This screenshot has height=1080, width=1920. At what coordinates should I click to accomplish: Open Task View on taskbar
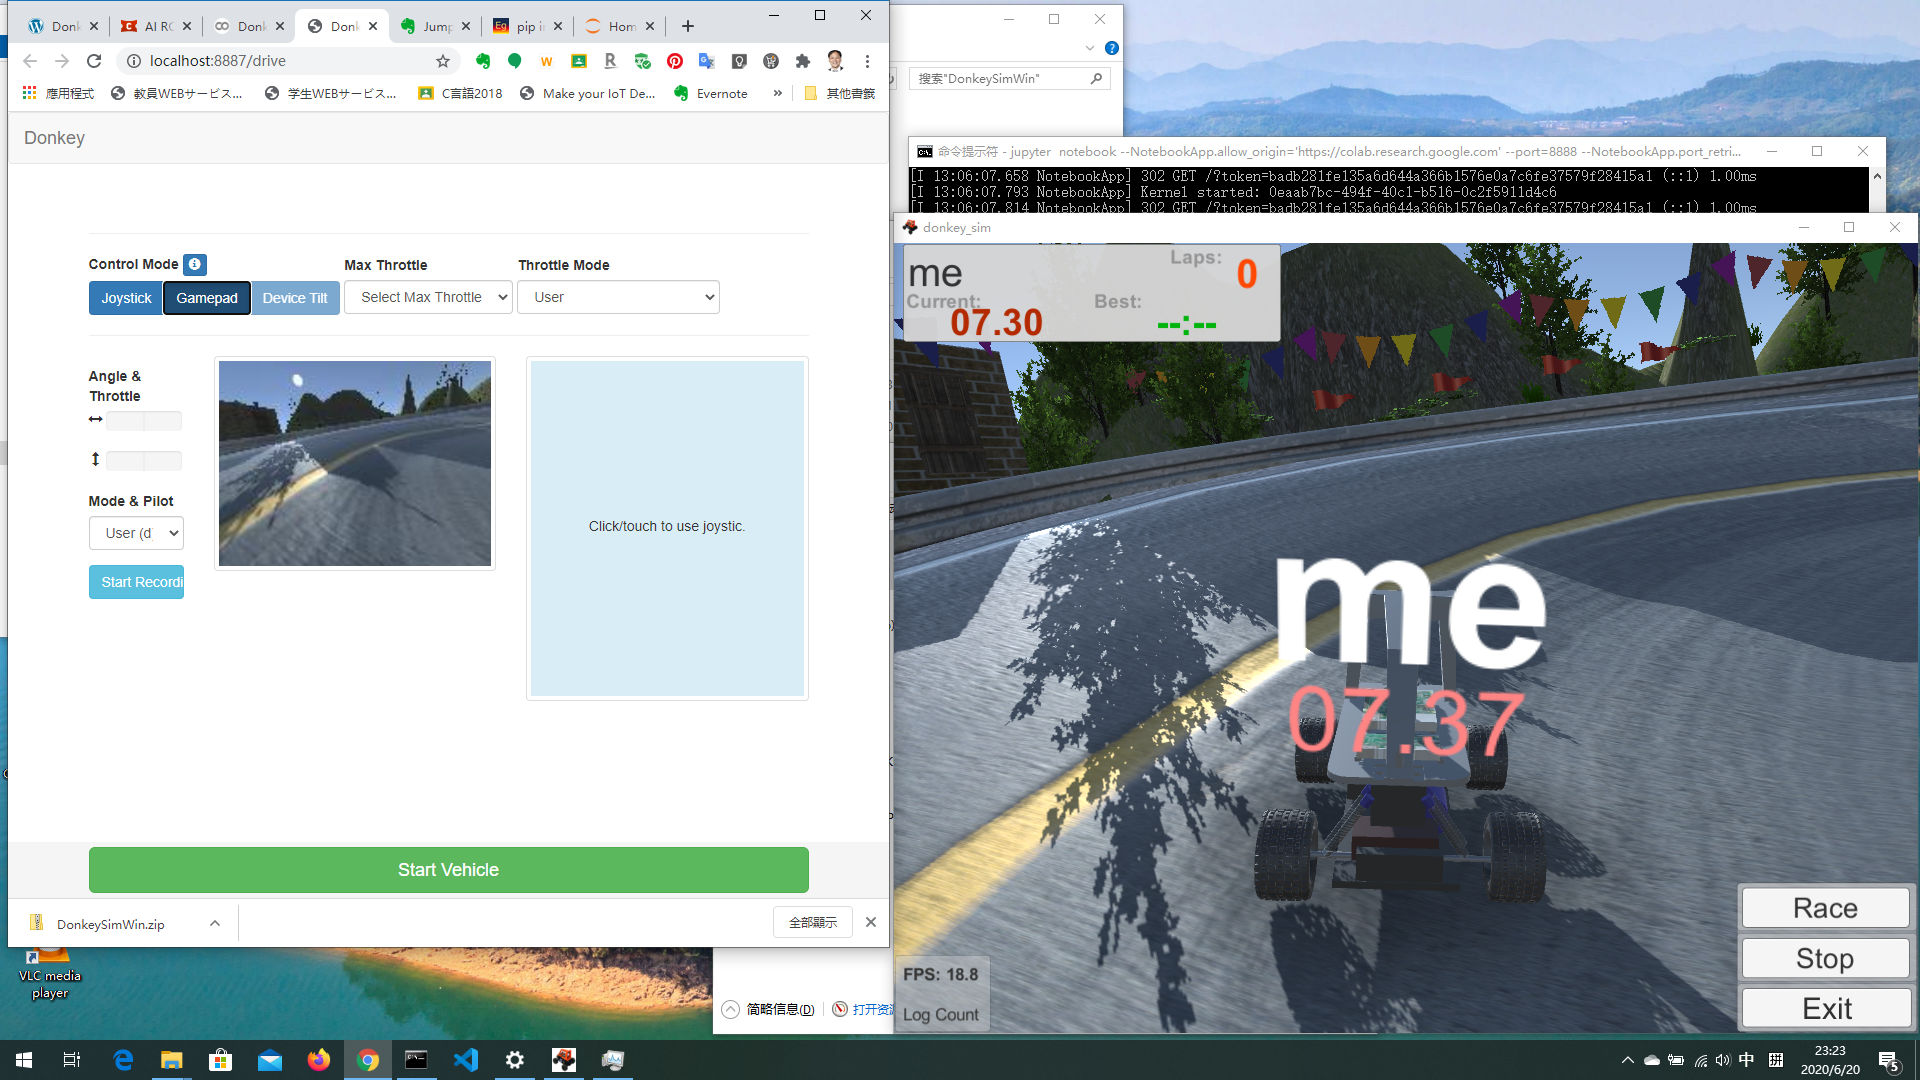point(72,1060)
